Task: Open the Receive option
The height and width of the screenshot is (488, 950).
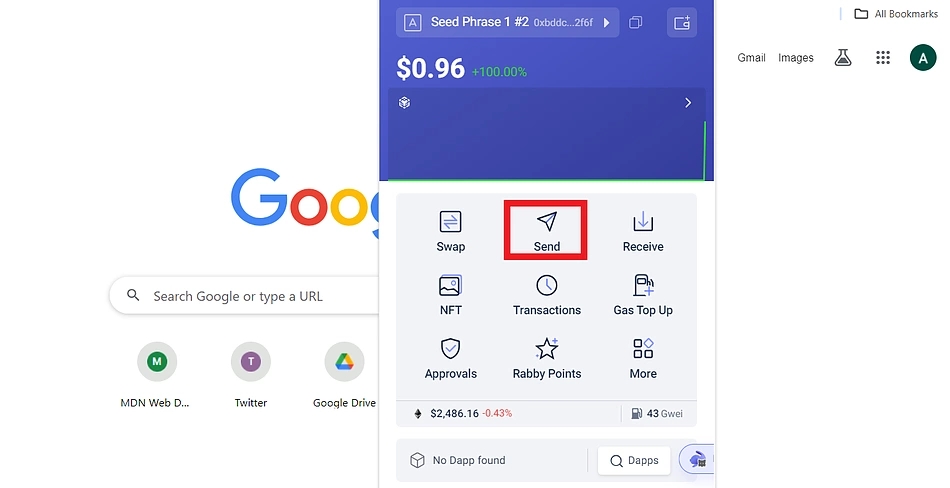Action: click(643, 231)
